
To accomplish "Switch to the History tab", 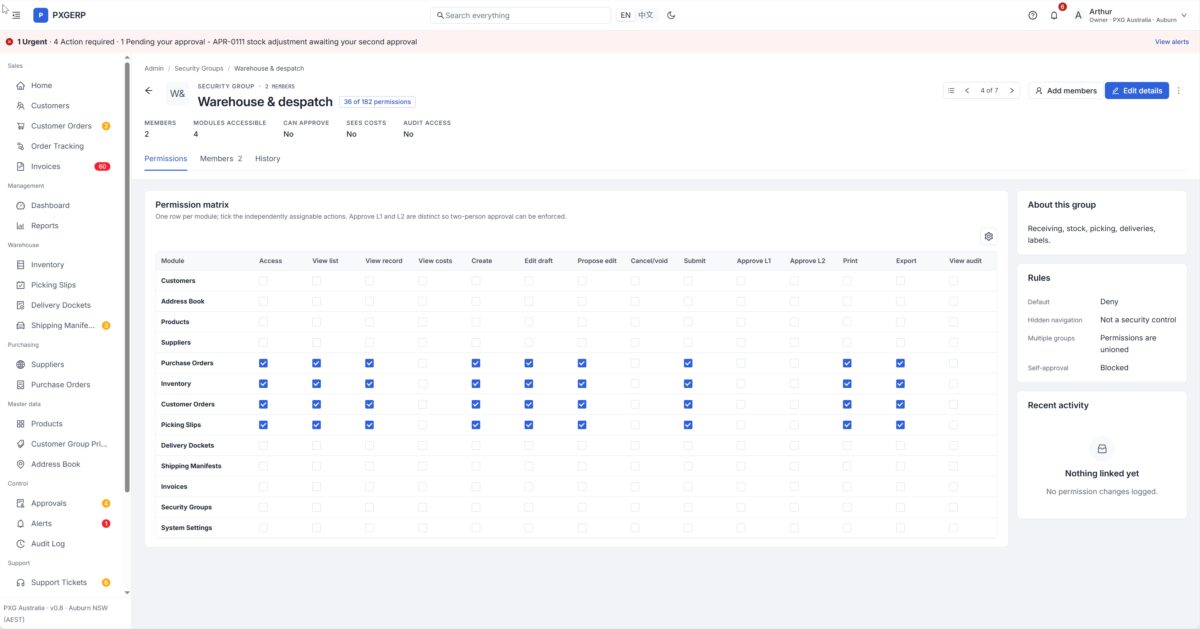I will [267, 159].
